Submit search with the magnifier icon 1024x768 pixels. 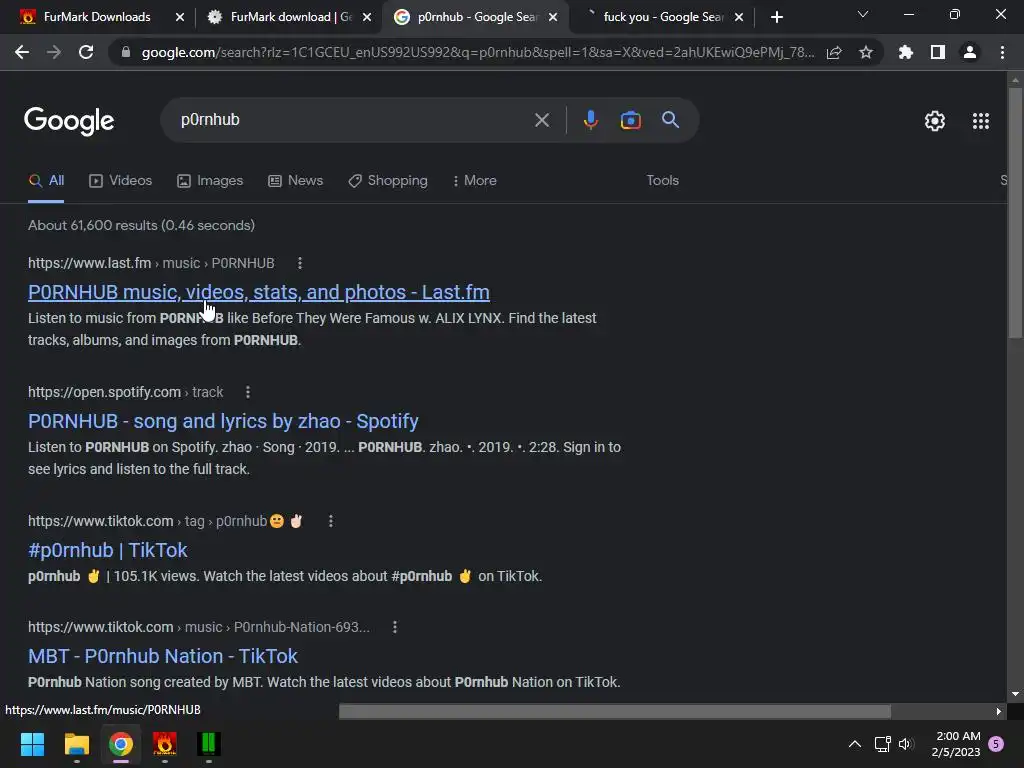tap(670, 120)
